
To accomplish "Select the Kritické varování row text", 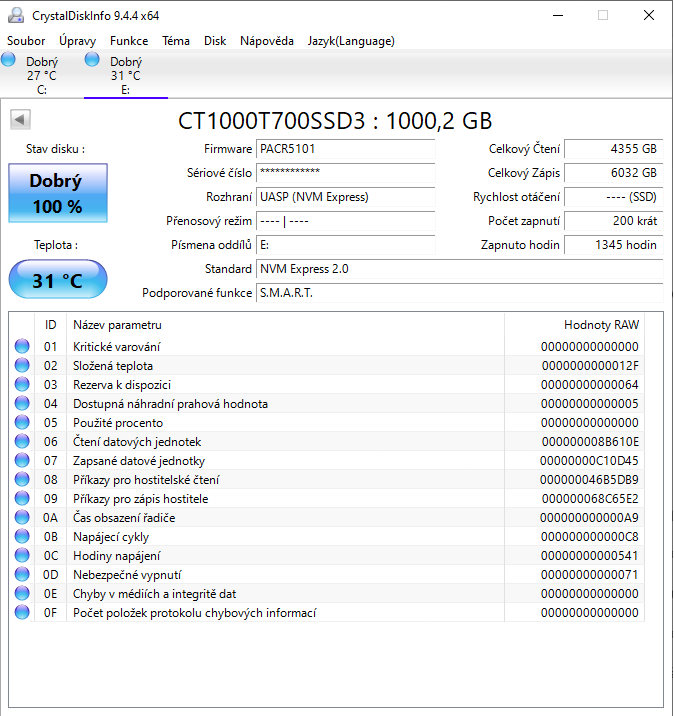I will 116,347.
